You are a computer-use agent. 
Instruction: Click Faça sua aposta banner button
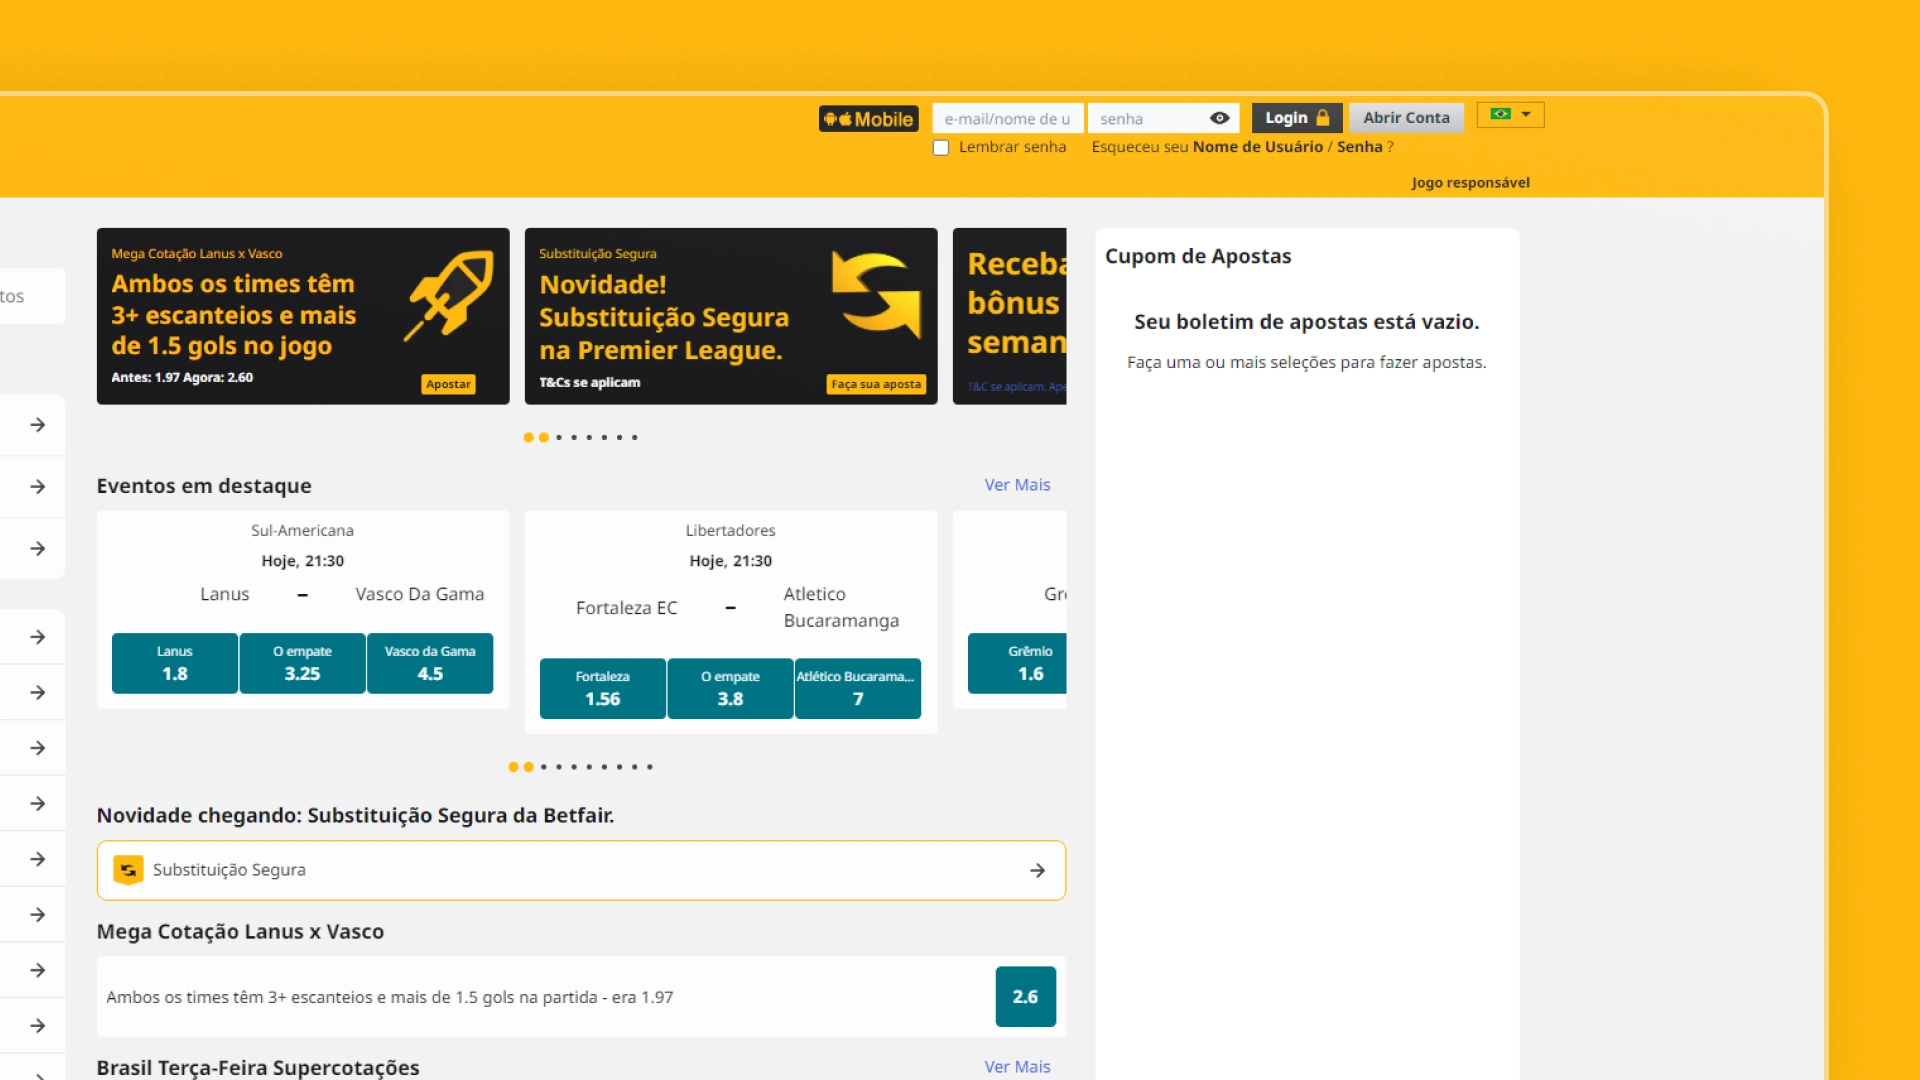876,385
